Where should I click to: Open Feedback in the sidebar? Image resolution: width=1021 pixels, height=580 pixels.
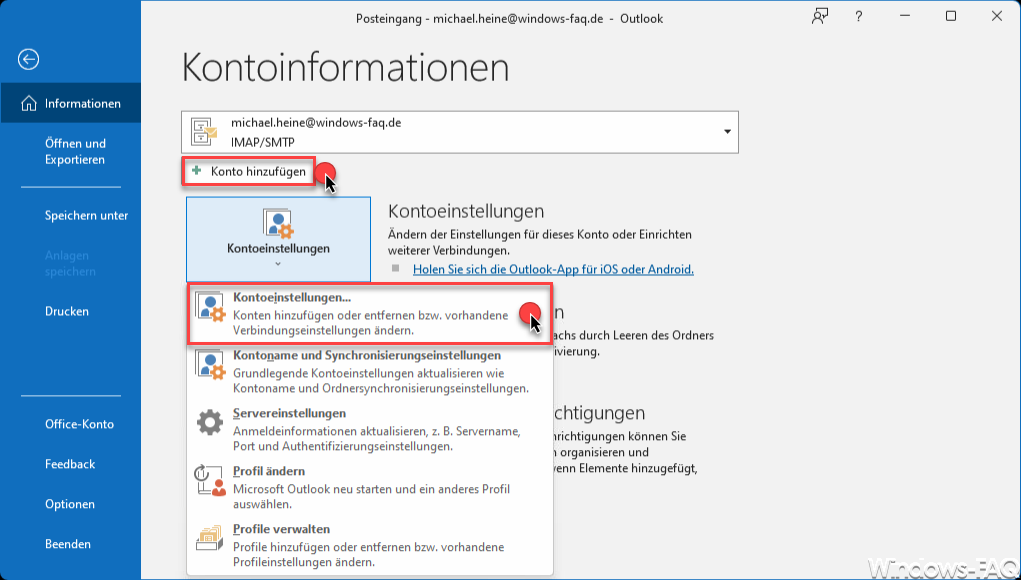coord(71,464)
